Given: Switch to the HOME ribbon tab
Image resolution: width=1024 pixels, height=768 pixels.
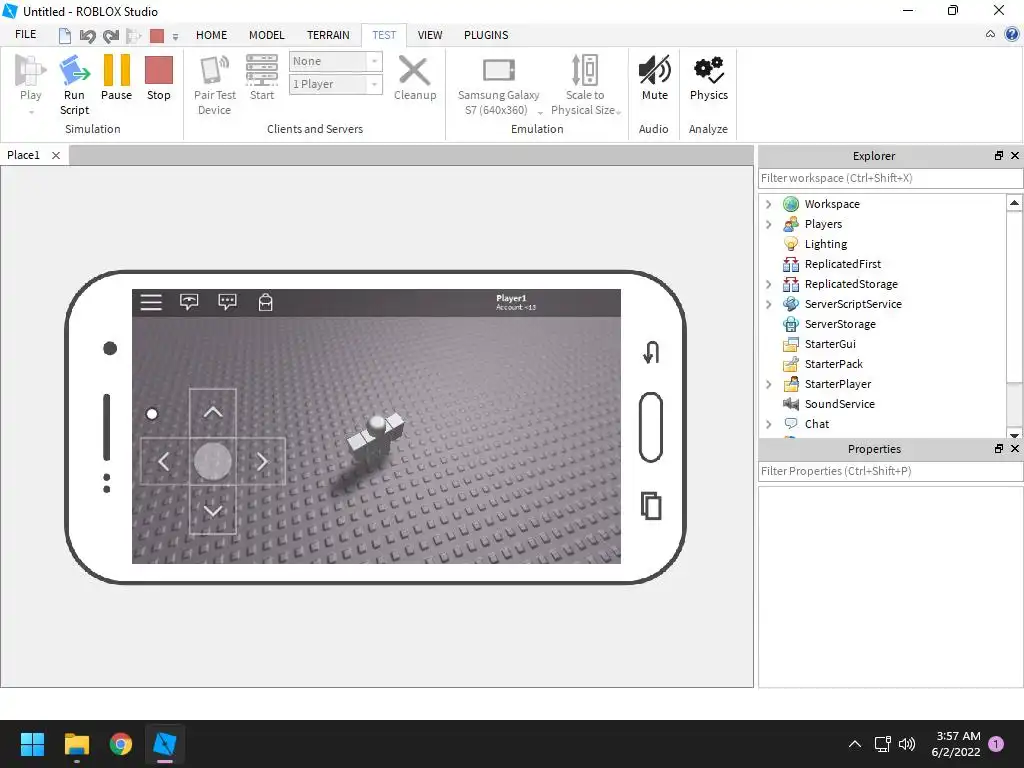Looking at the screenshot, I should point(212,35).
